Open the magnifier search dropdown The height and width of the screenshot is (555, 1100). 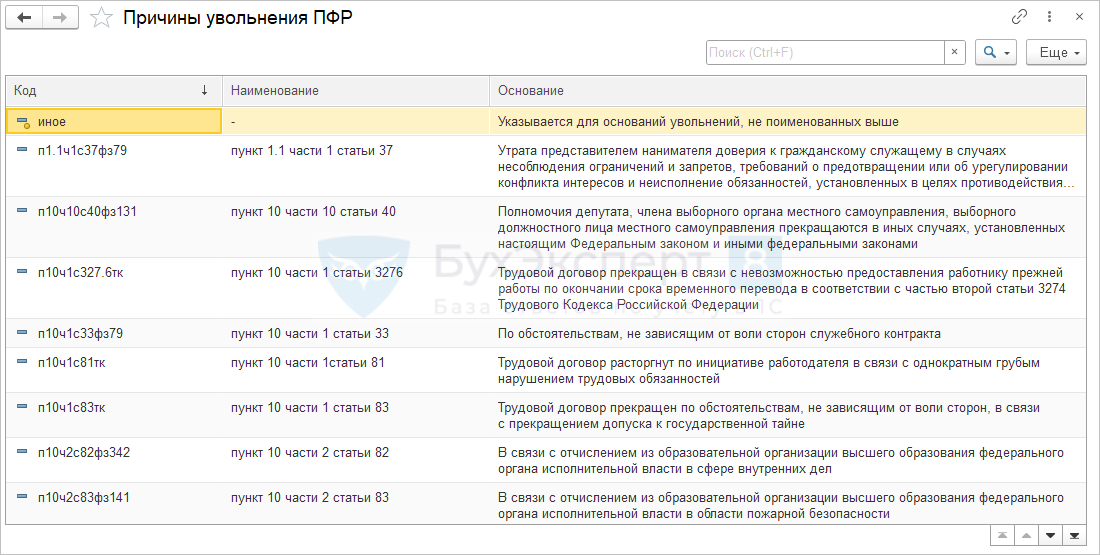coord(996,52)
